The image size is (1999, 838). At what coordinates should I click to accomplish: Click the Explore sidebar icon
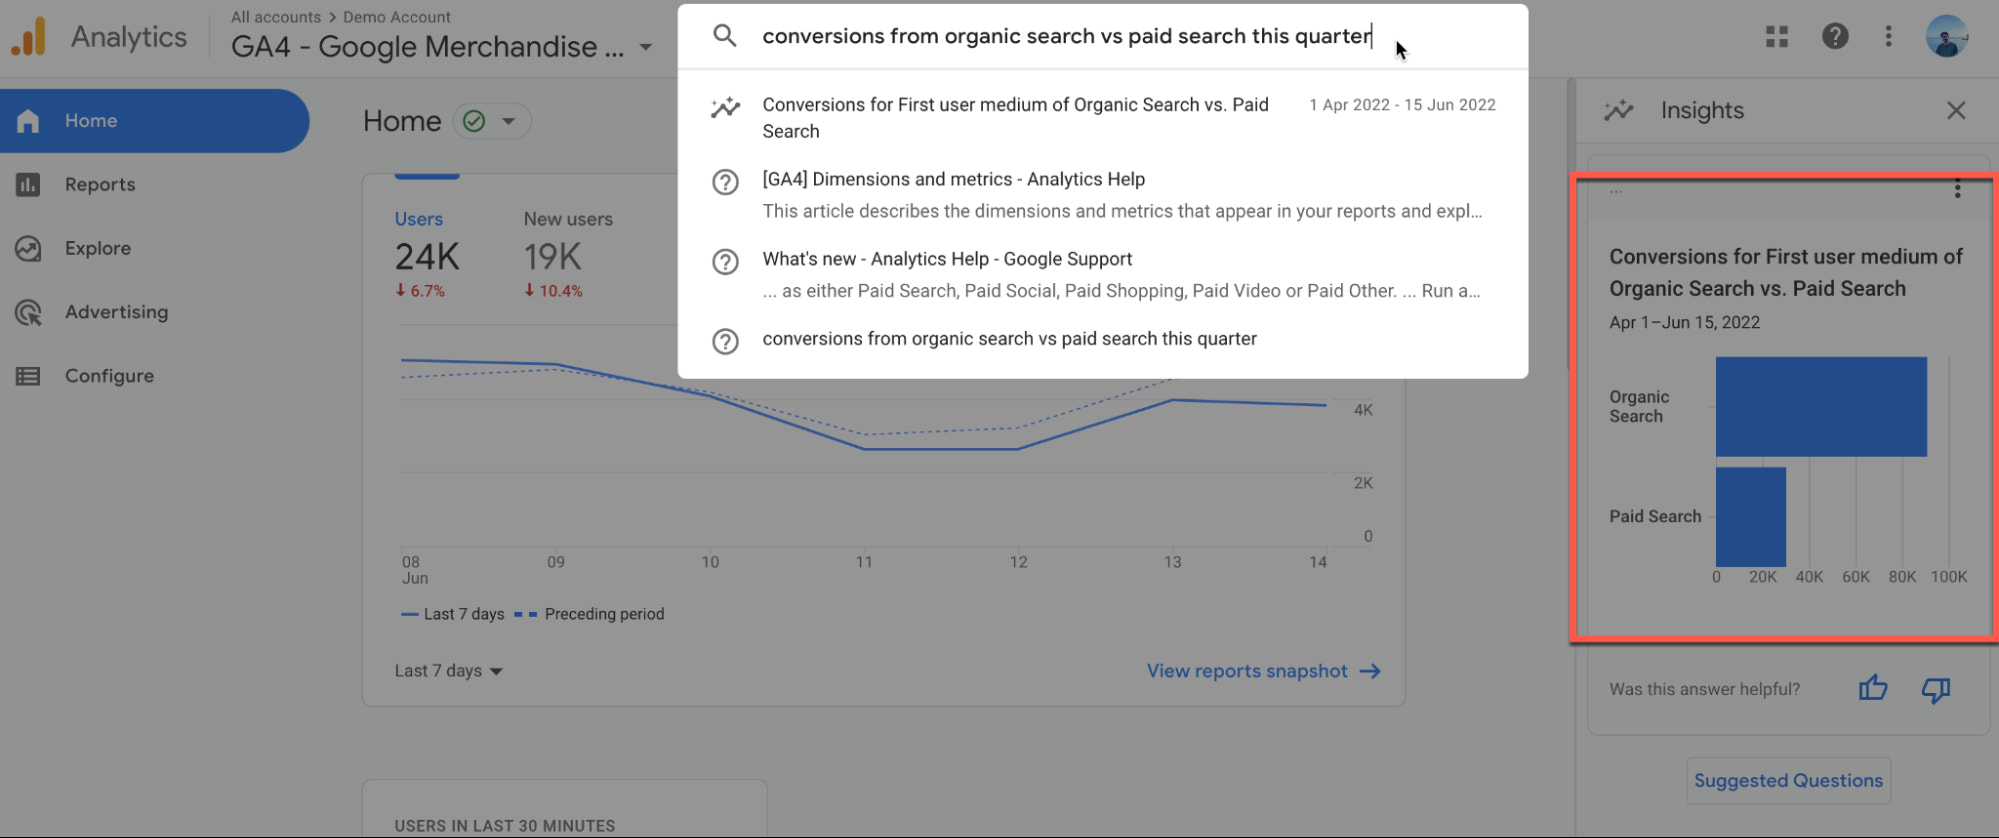point(28,249)
